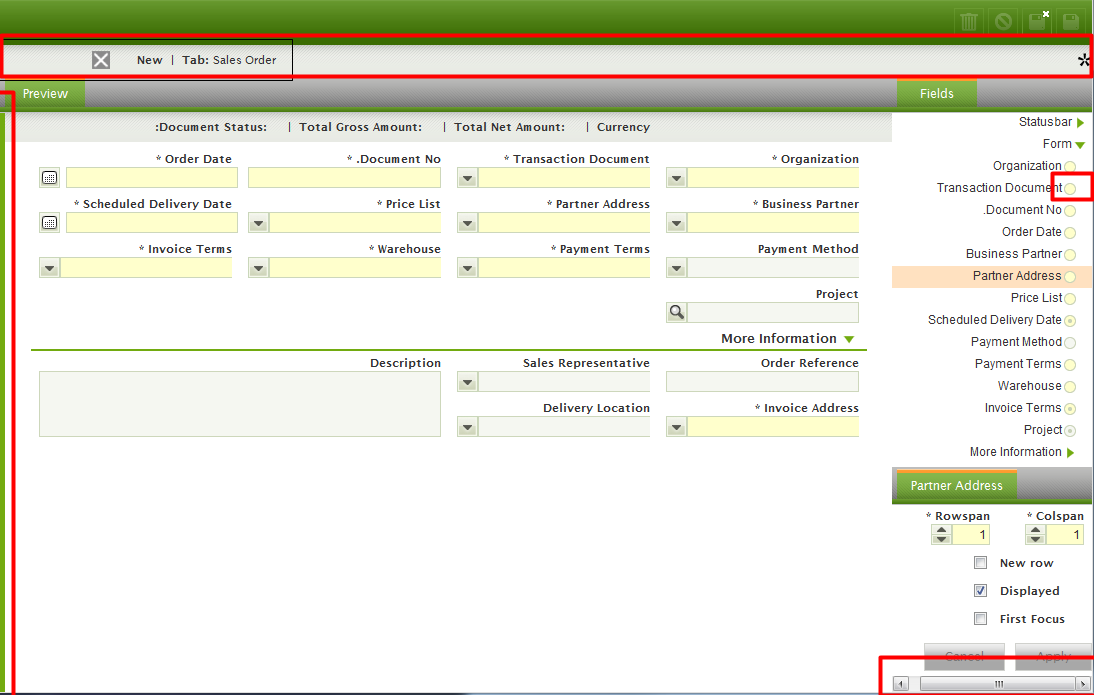Open the Invoice Address dropdown
This screenshot has height=695, width=1094.
(676, 427)
